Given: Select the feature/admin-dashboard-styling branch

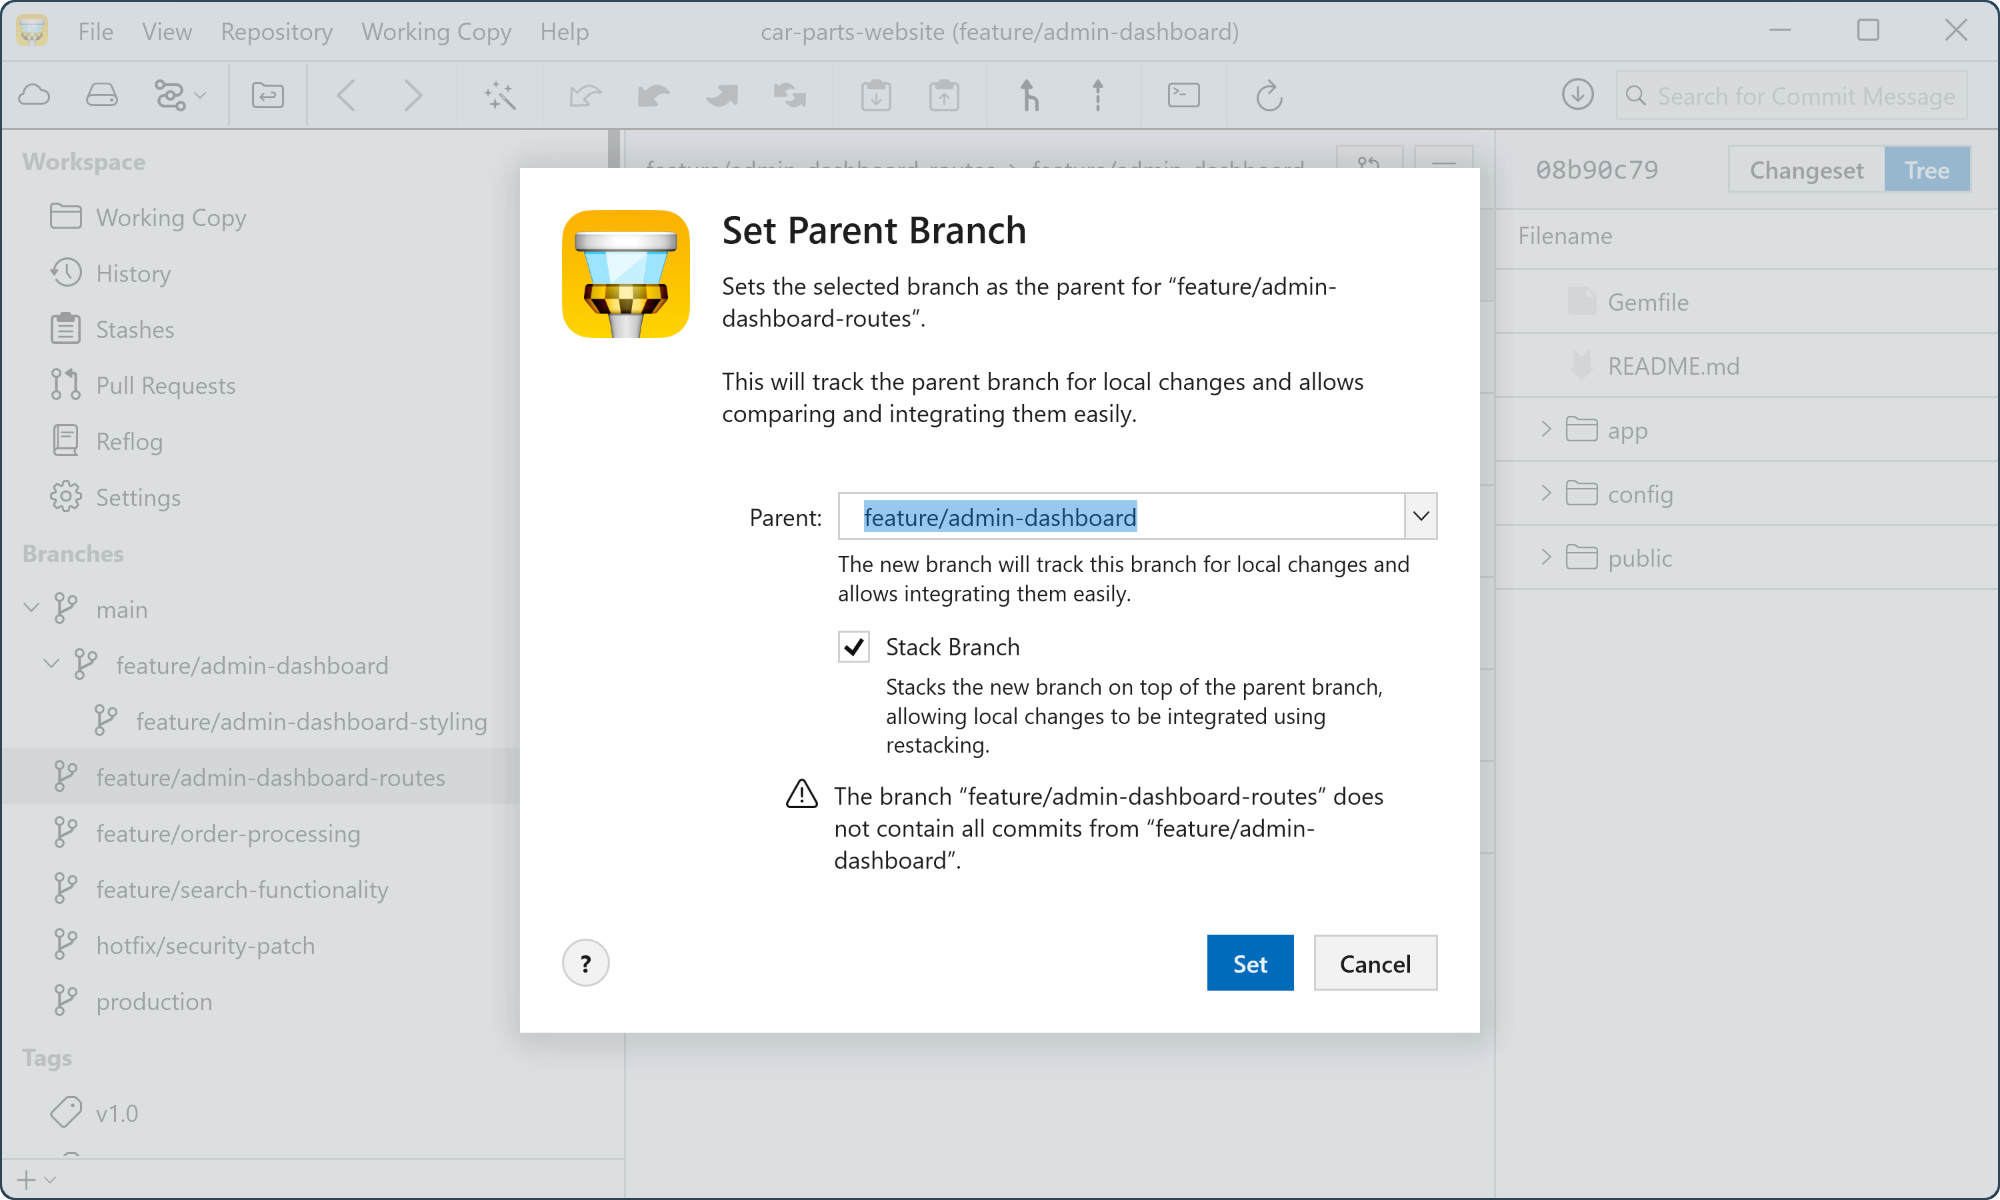Looking at the screenshot, I should pos(311,721).
